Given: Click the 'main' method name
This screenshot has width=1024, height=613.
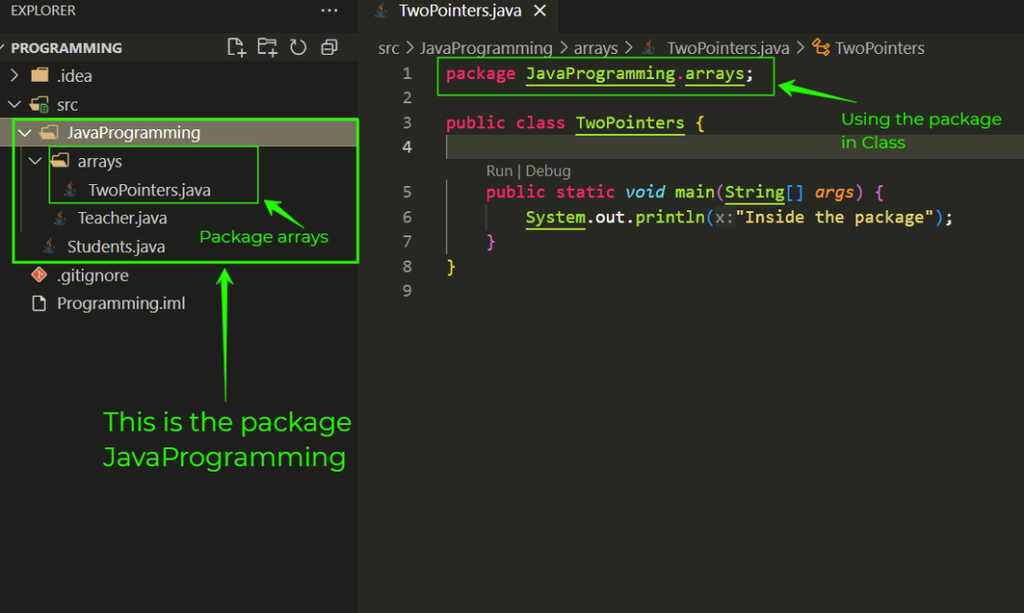Looking at the screenshot, I should coord(694,192).
